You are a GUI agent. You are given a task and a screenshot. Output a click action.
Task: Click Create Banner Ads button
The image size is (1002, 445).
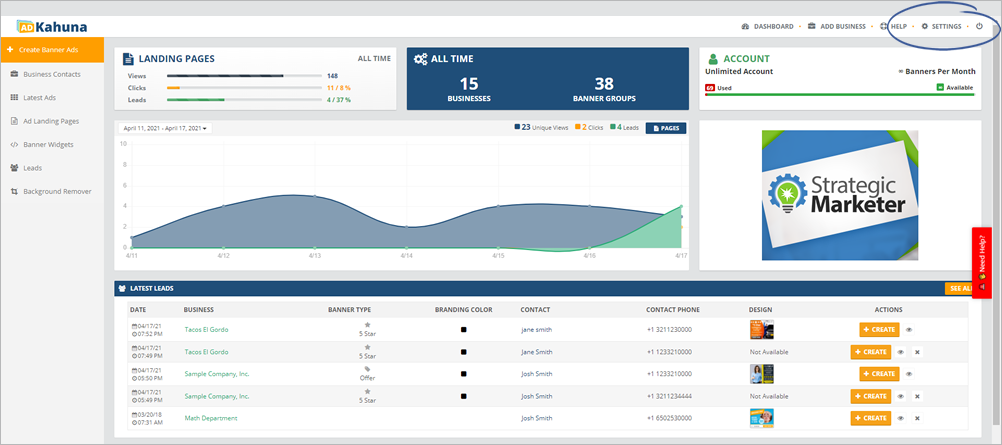coord(52,50)
